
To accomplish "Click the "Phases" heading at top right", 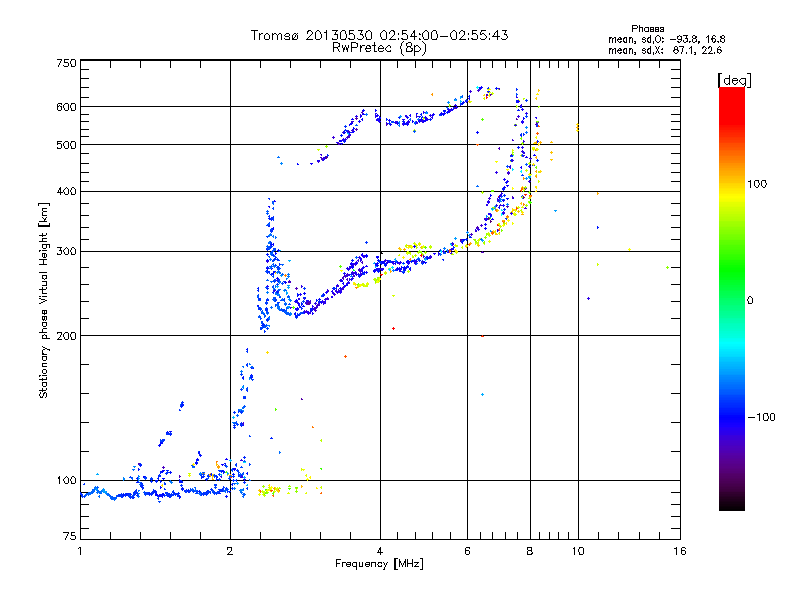I will 648,29.
